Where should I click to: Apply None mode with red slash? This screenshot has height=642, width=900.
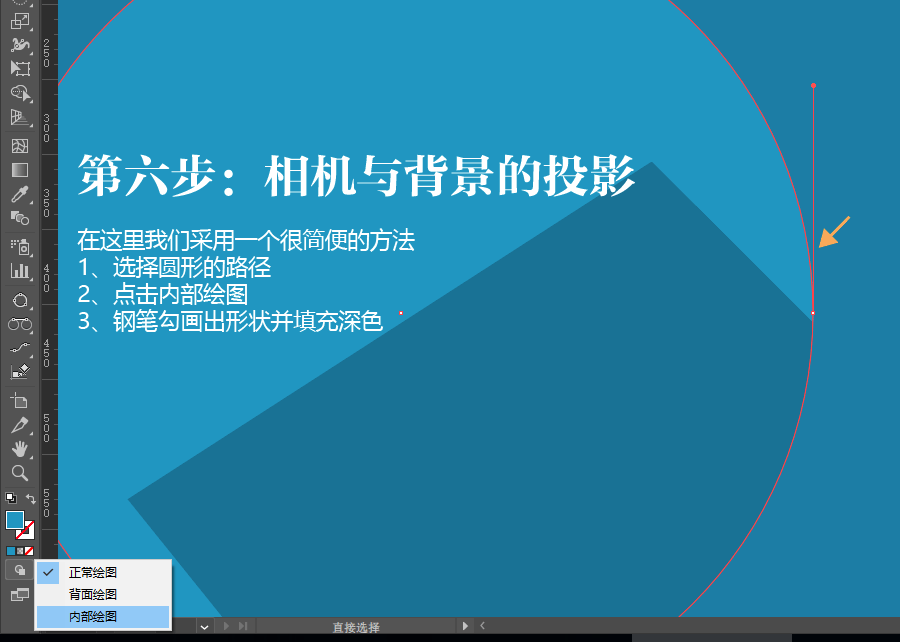pyautogui.click(x=29, y=551)
